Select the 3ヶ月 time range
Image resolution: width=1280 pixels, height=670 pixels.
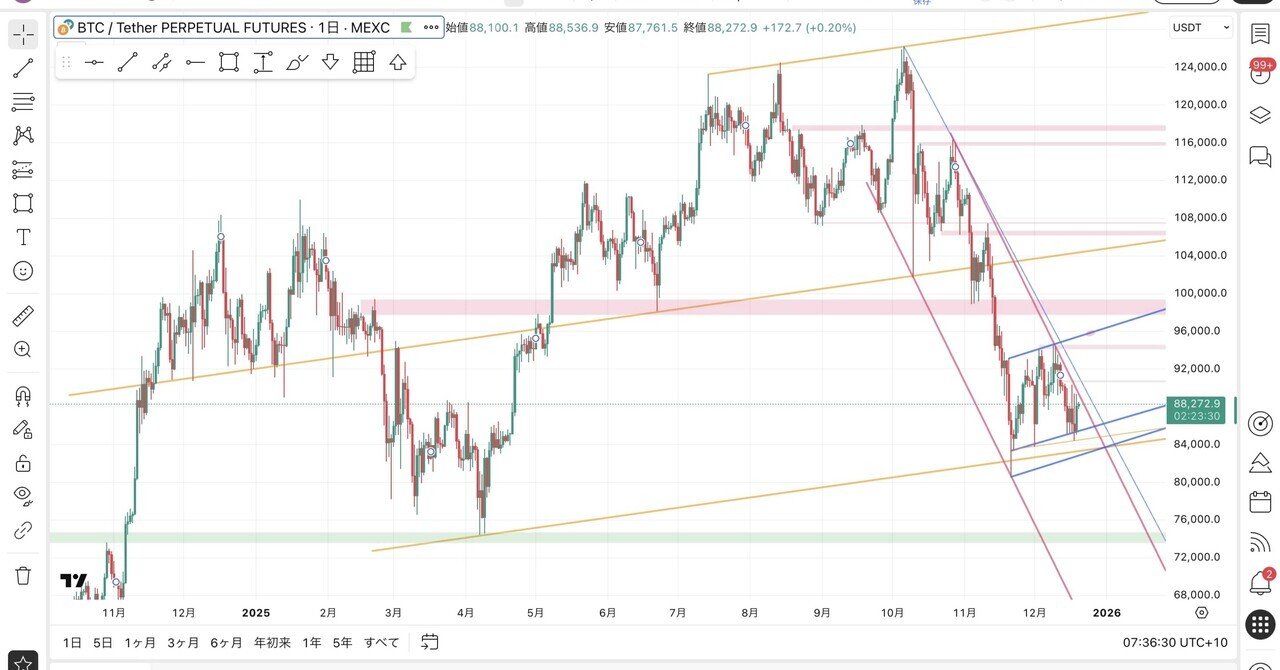click(x=183, y=642)
